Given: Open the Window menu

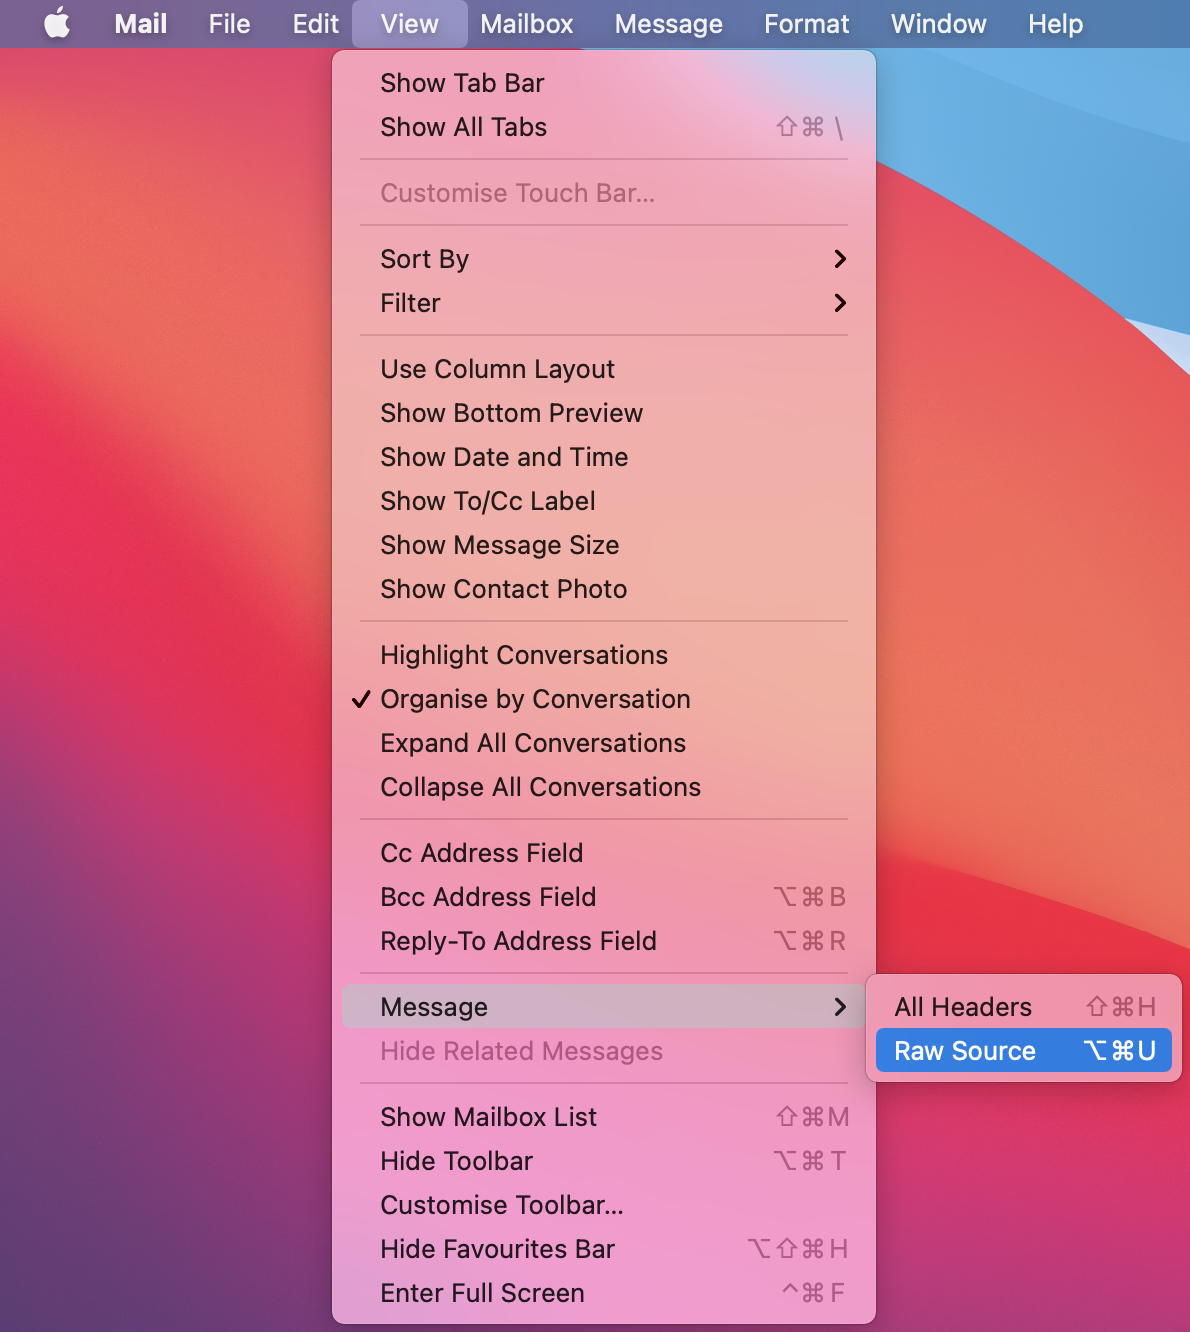Looking at the screenshot, I should point(938,24).
